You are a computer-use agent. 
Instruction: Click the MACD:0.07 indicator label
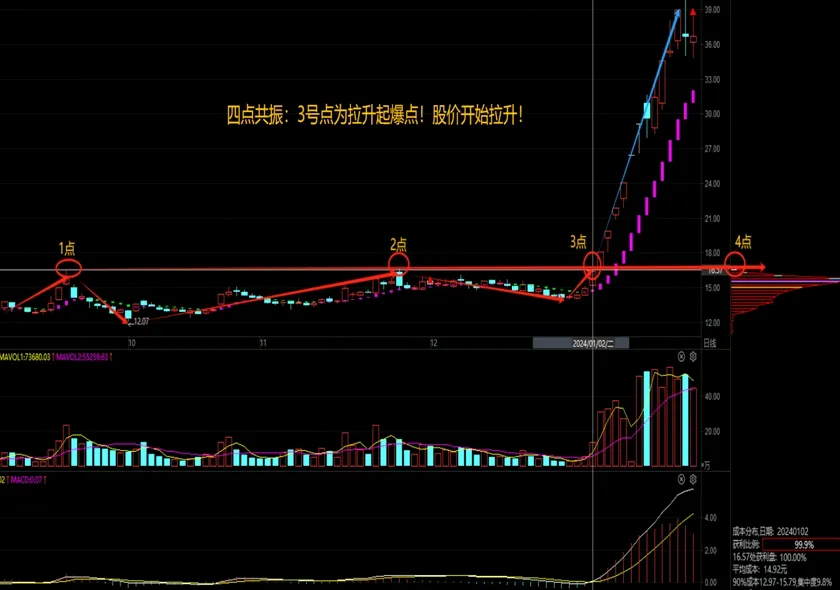coord(25,480)
